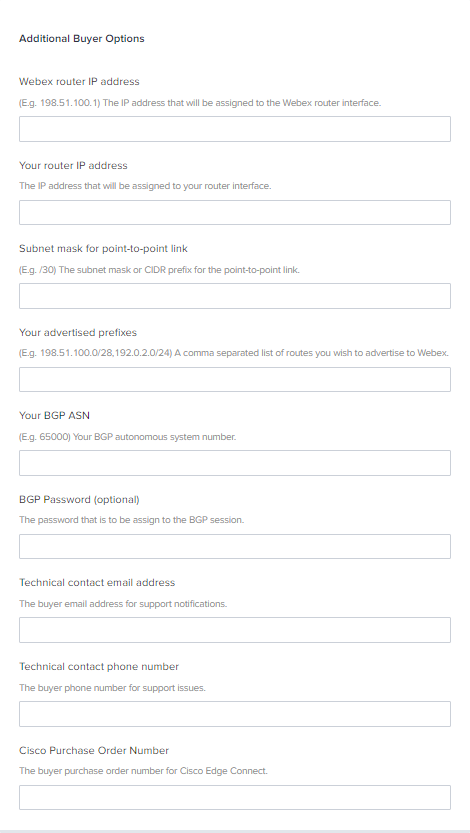Click the BGP Password (optional) text field
The width and height of the screenshot is (470, 833).
coord(235,546)
